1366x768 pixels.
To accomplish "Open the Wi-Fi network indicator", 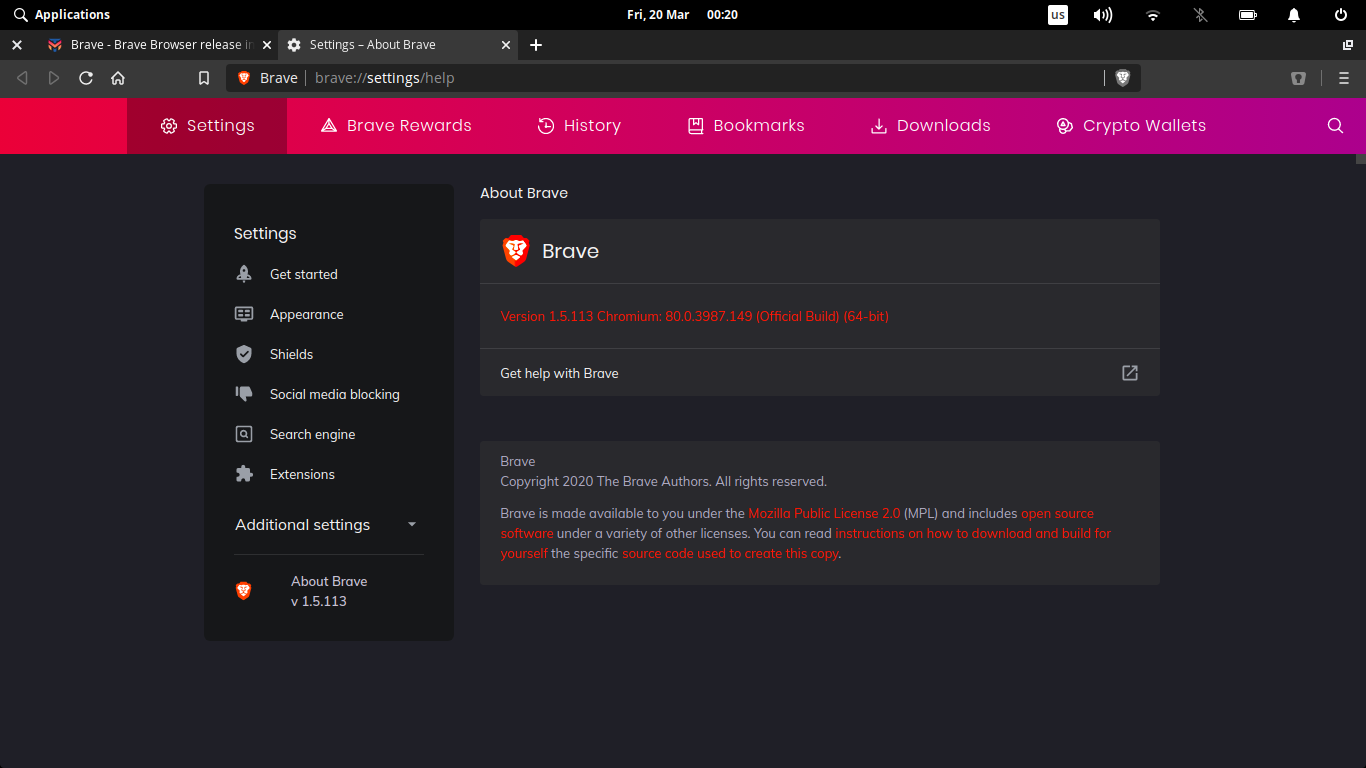I will (x=1153, y=15).
